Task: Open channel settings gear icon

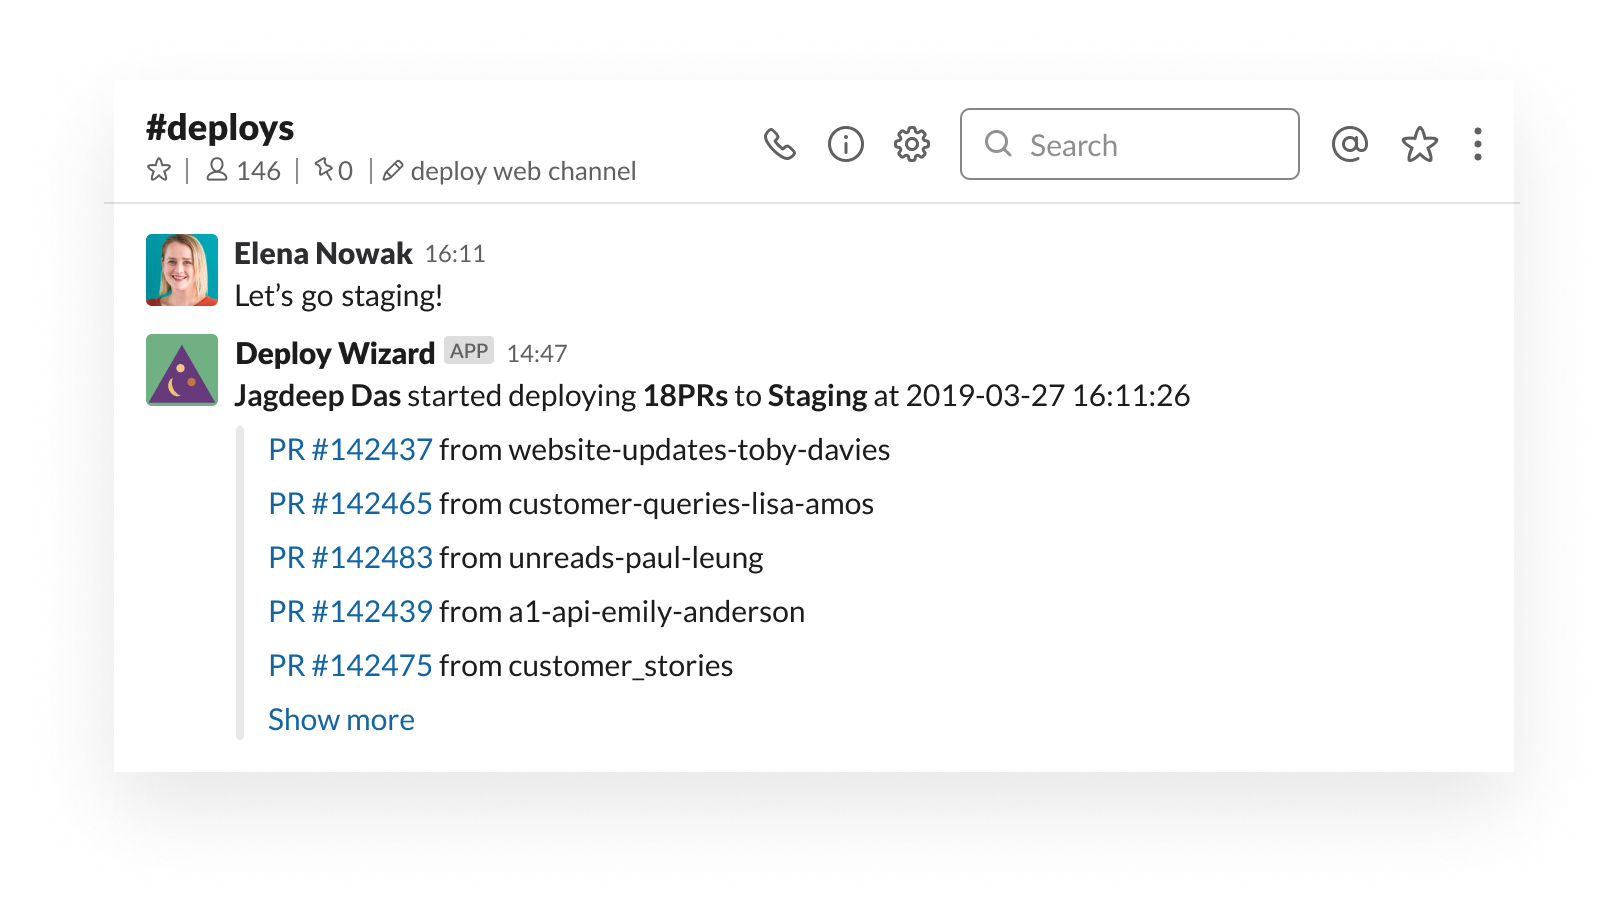Action: [912, 145]
